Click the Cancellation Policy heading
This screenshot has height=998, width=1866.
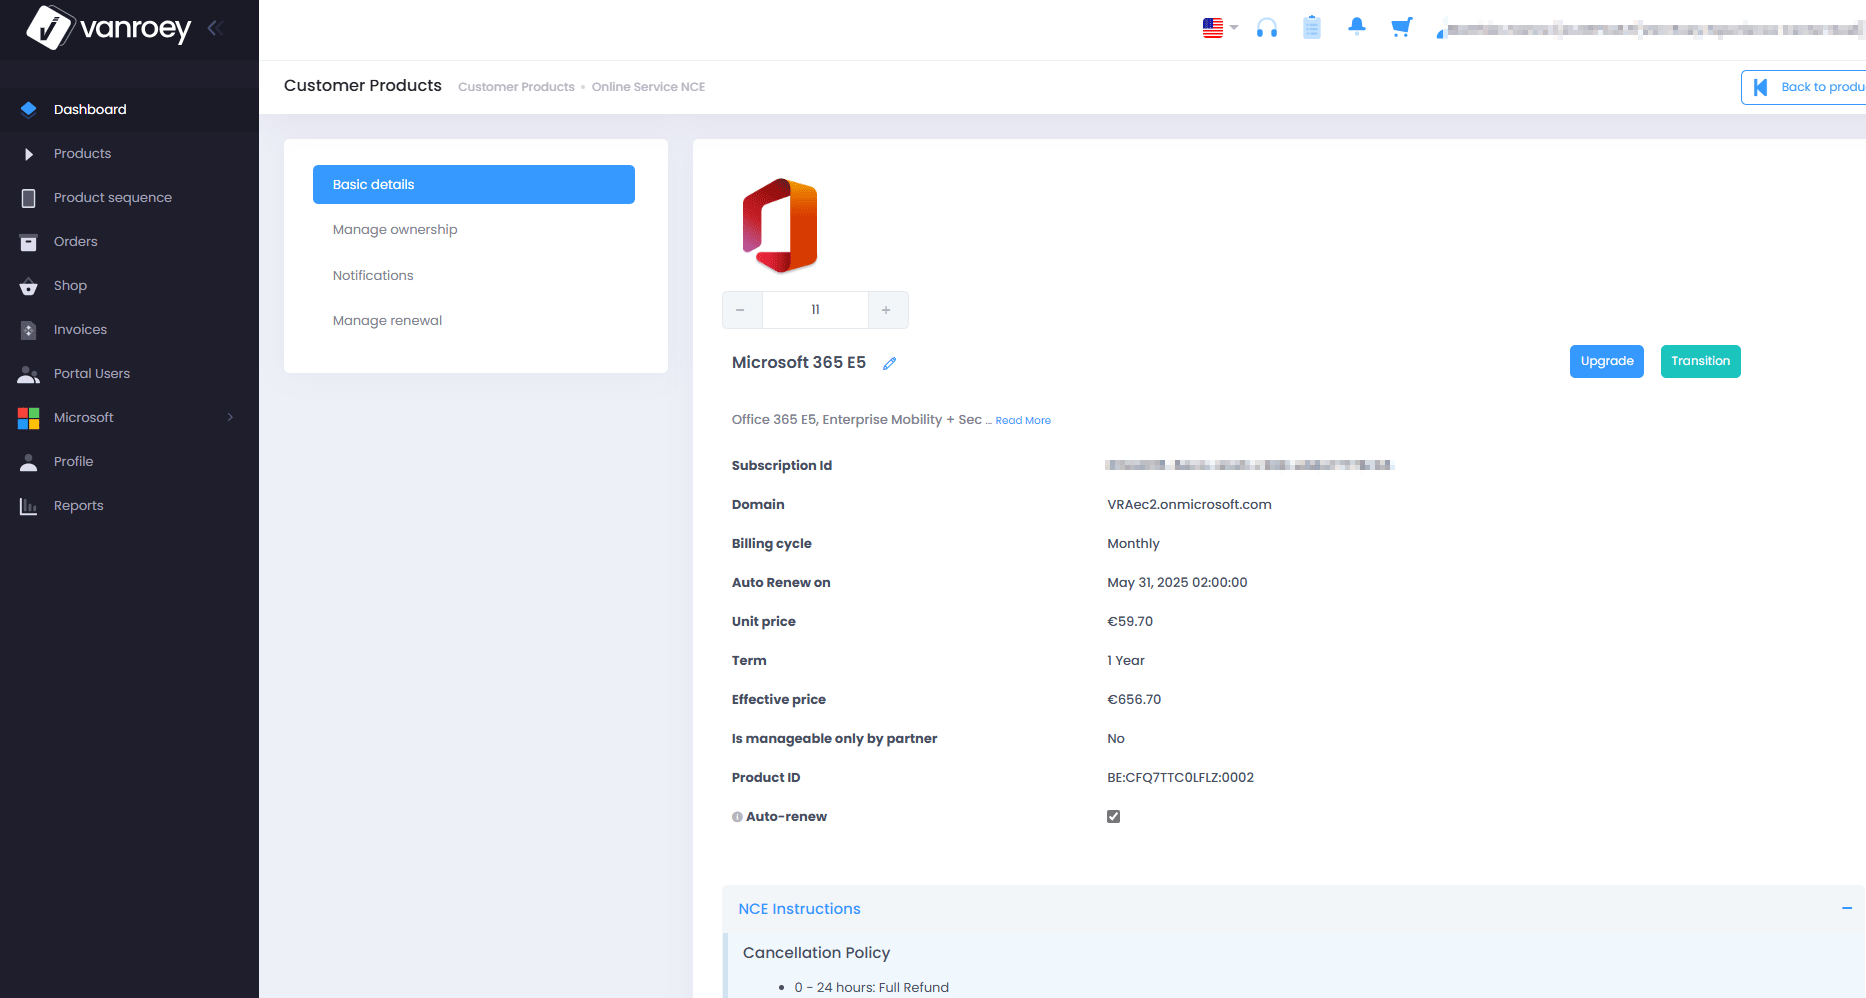816,953
